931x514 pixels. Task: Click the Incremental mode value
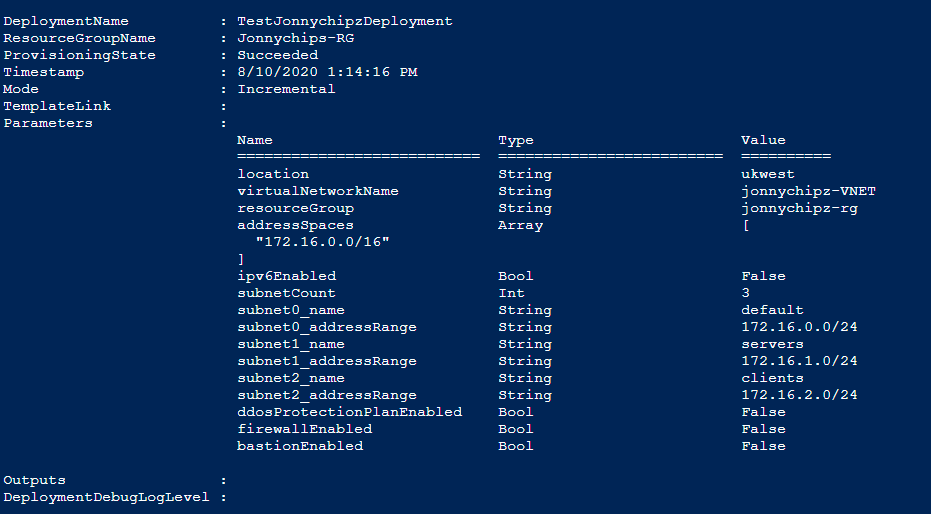[286, 89]
